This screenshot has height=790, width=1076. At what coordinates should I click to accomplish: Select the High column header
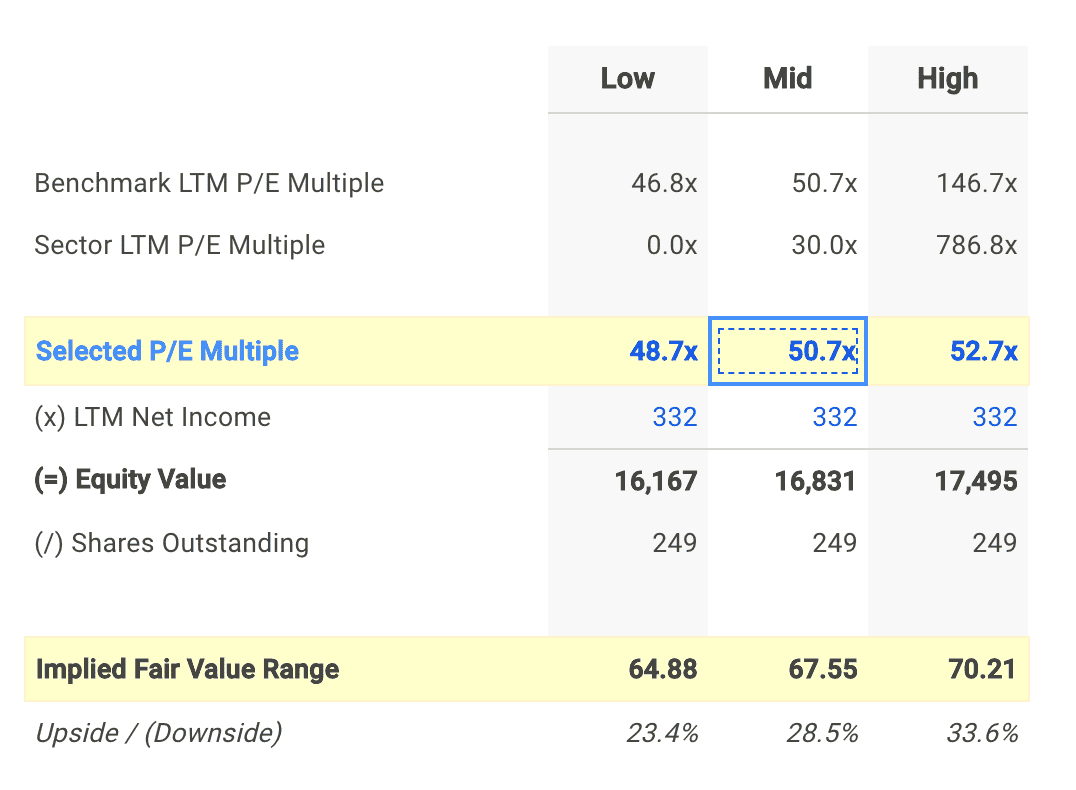point(947,79)
